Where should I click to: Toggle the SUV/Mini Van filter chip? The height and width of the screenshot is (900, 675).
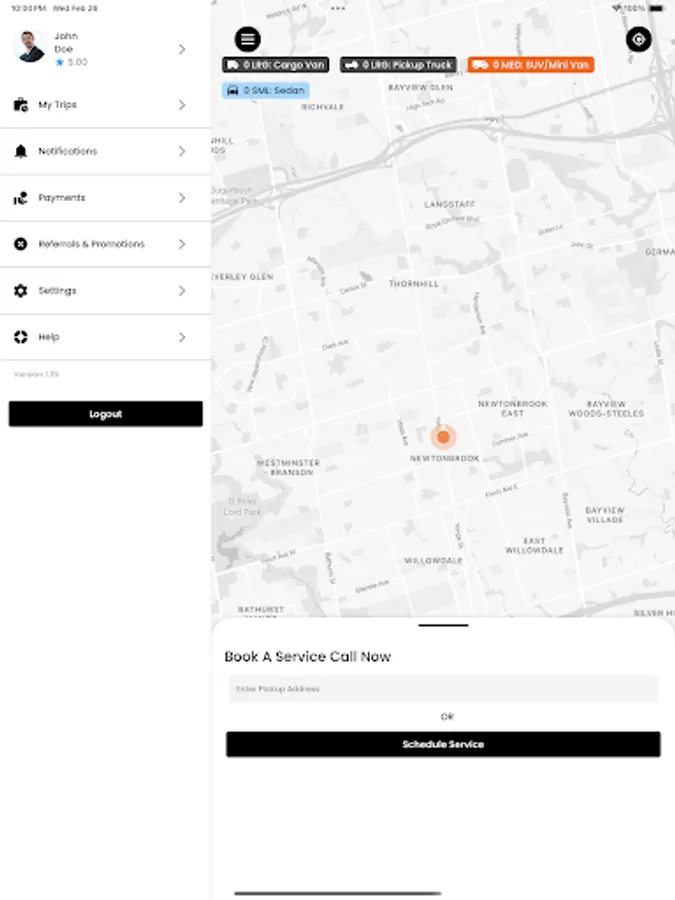point(535,64)
